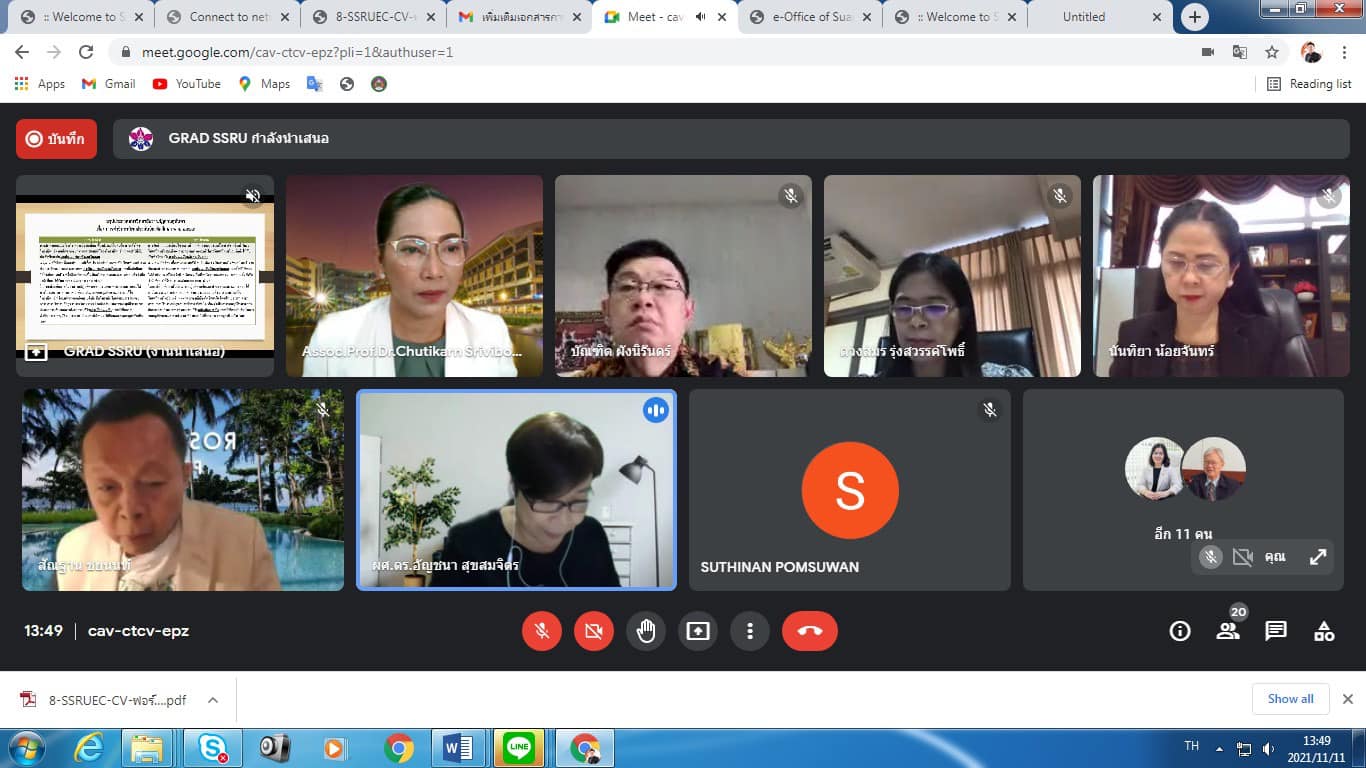Screen dimensions: 1366x768
Task: Open the LINE app in the taskbar
Action: pos(519,748)
